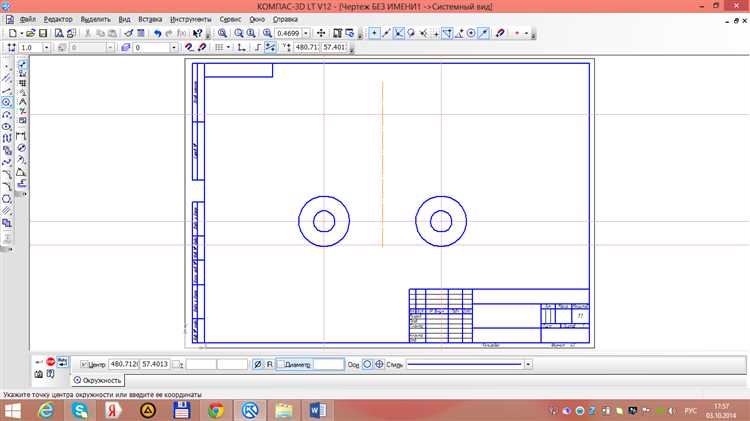Open the text annotation 'A' panel icon
The height and width of the screenshot is (421, 750).
pos(22,102)
